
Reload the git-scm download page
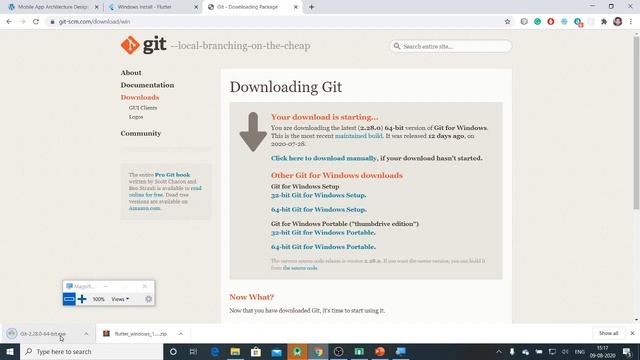tap(36, 22)
